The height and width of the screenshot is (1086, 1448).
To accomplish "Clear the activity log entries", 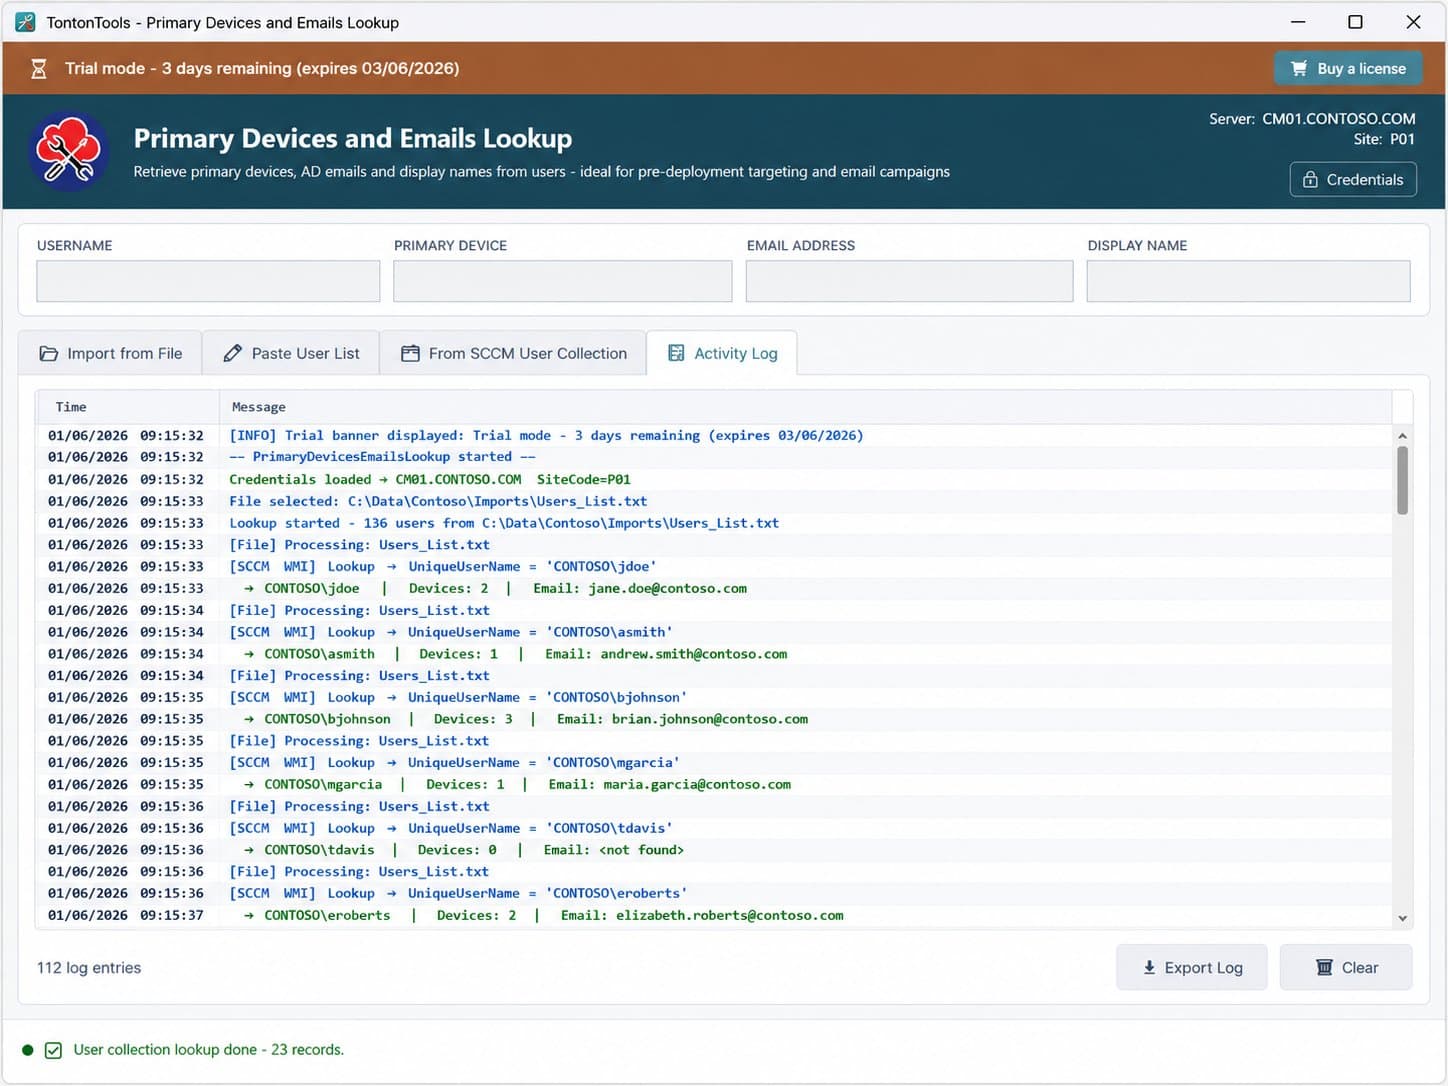I will pyautogui.click(x=1346, y=967).
